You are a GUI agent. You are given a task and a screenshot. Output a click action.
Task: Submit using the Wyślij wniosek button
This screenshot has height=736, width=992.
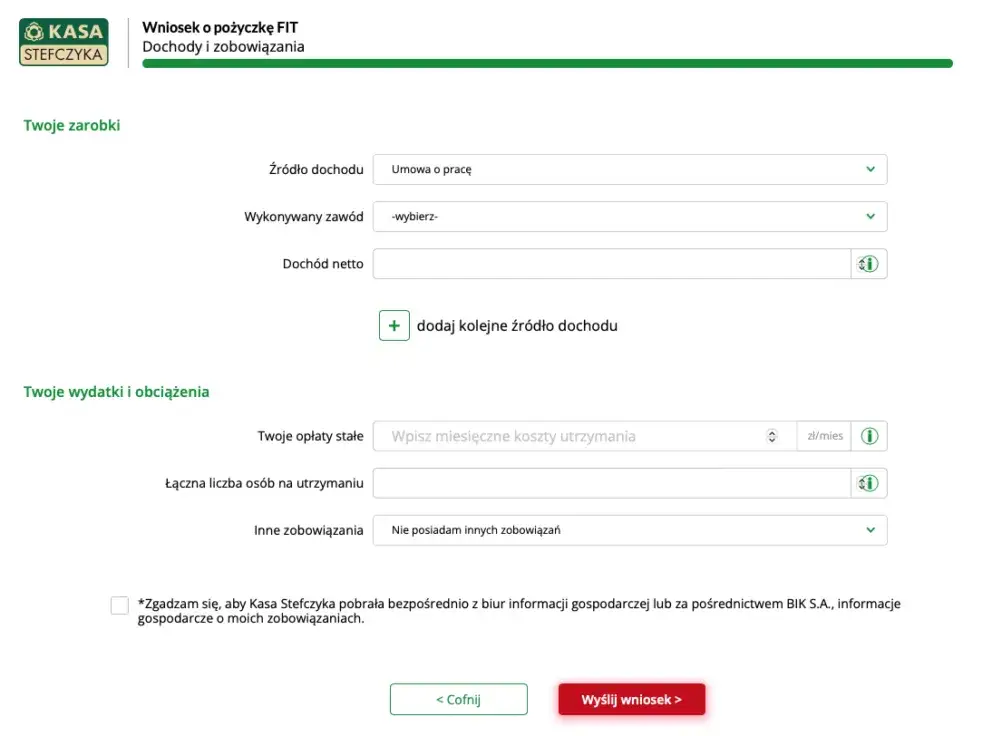tap(631, 700)
